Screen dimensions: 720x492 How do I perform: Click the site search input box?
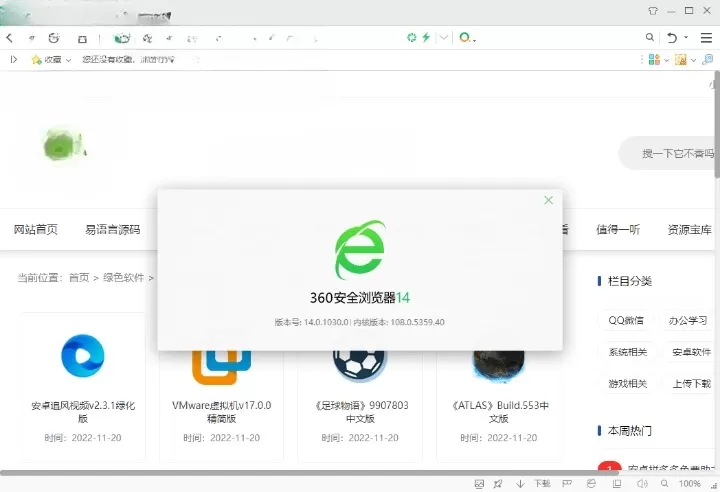tap(668, 153)
